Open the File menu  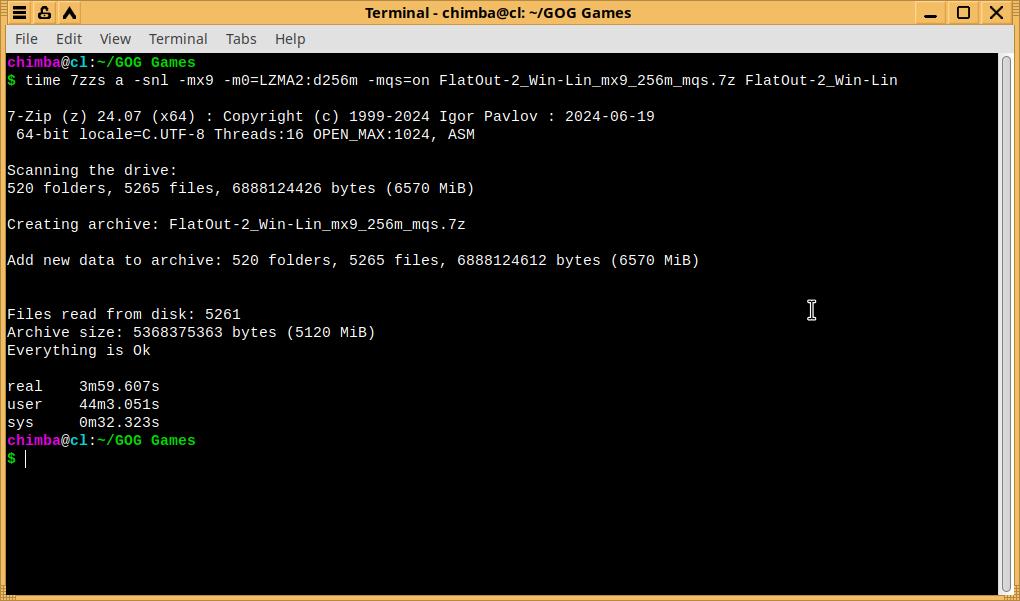26,39
